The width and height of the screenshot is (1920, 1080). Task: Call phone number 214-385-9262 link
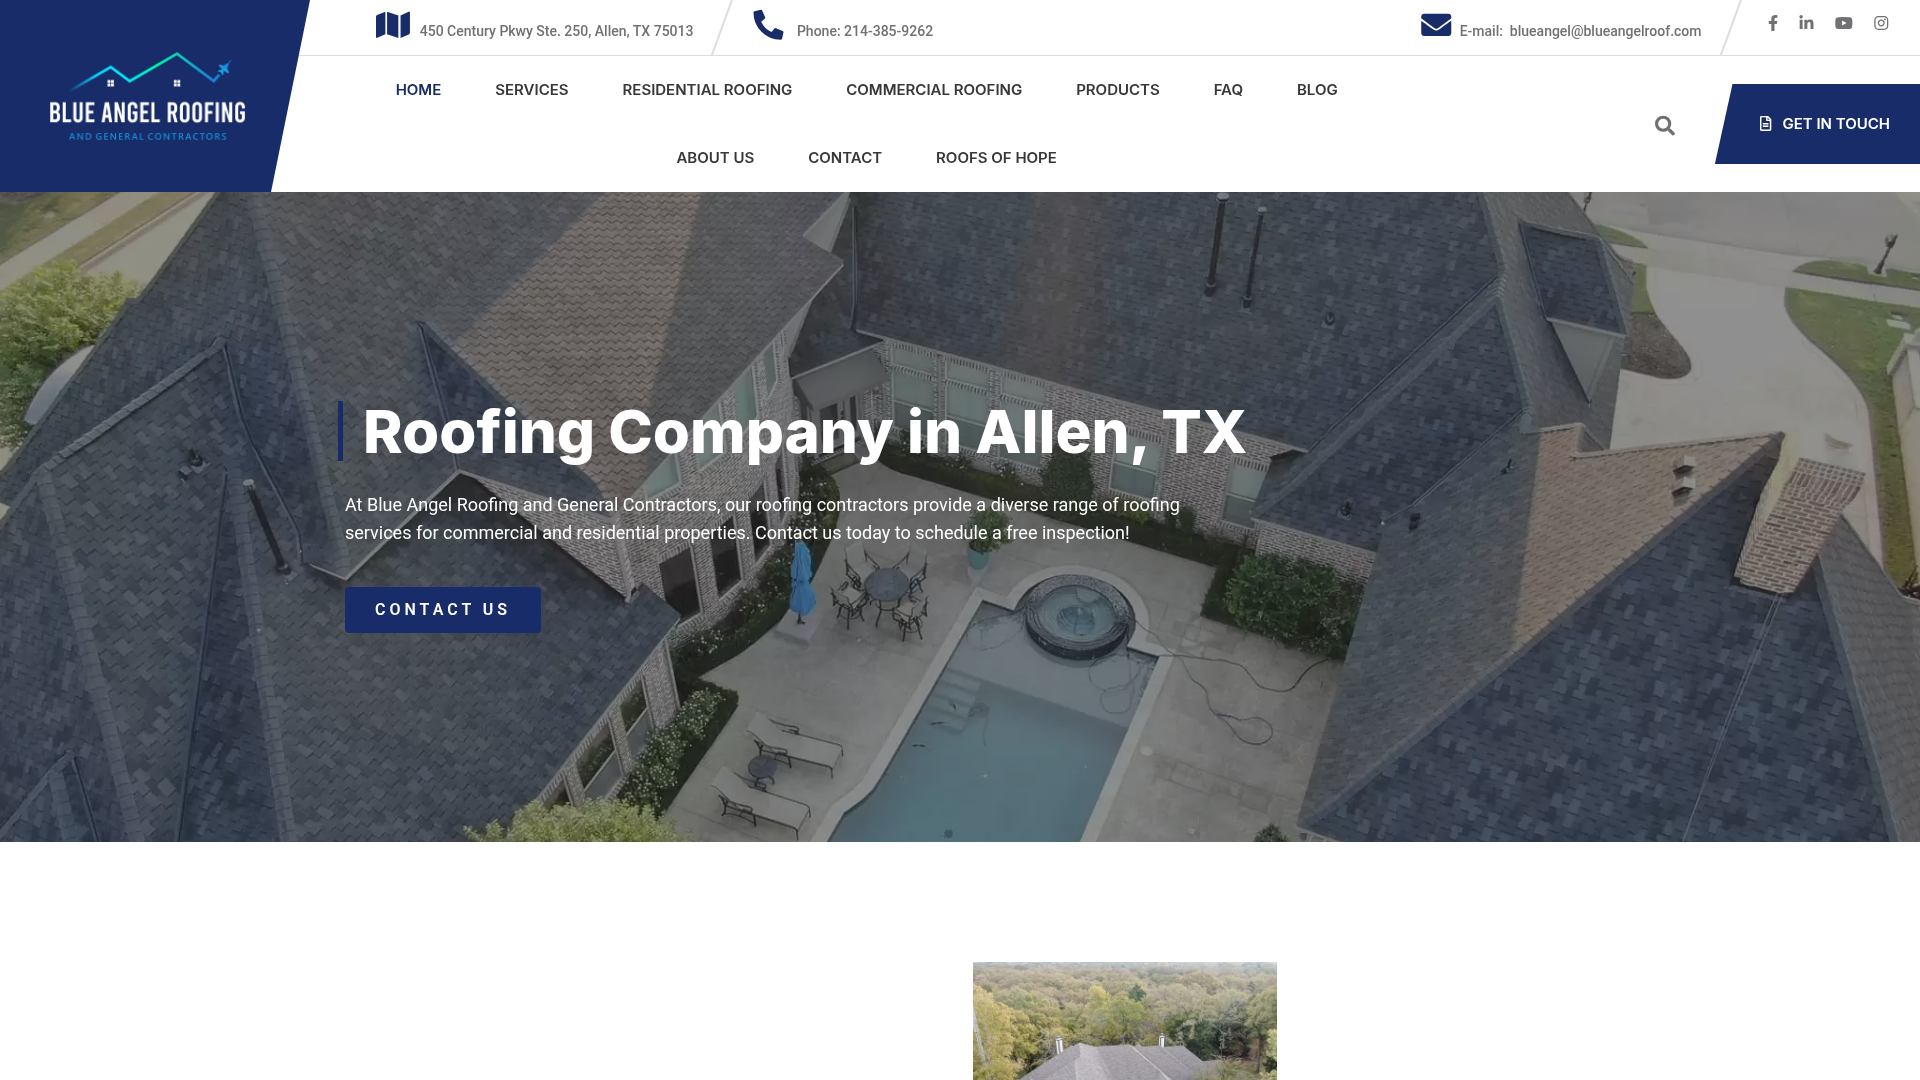(x=887, y=31)
